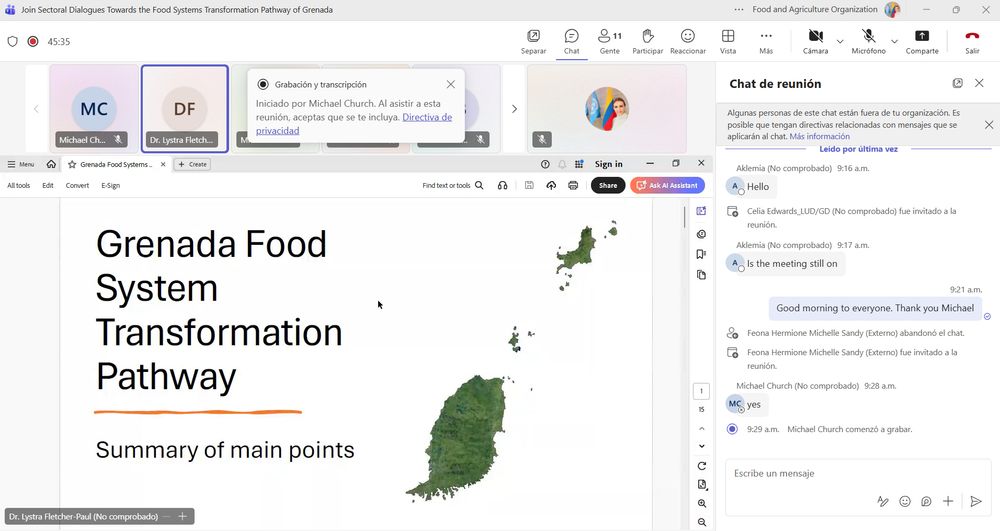Click the rotate view icon

coord(702,466)
